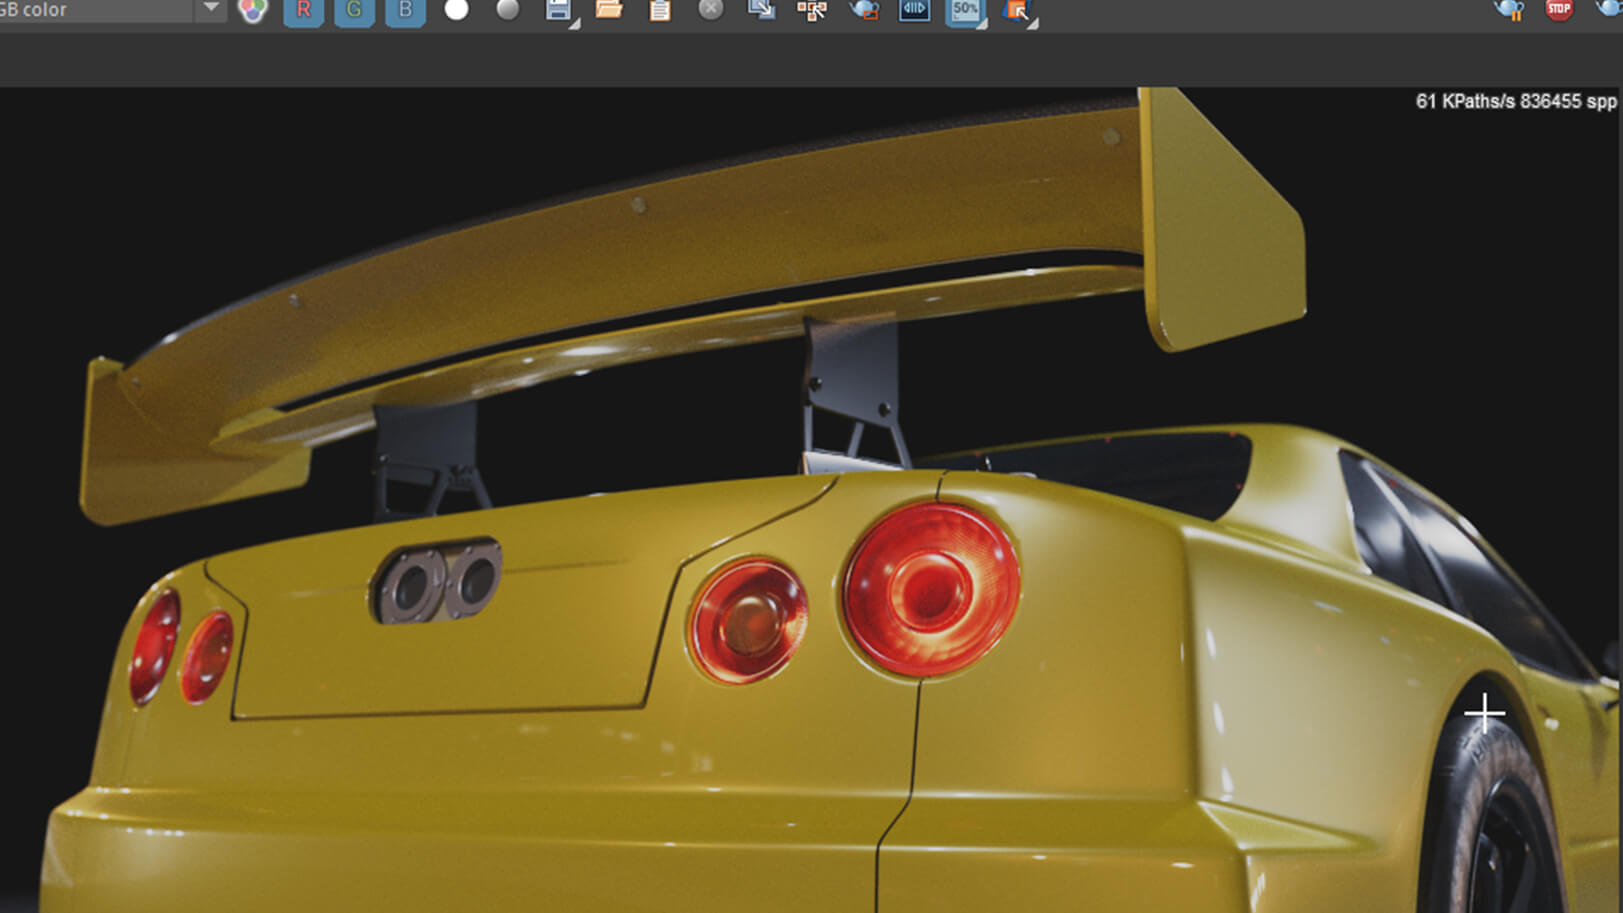Stop the render with STOP button

click(x=1559, y=10)
